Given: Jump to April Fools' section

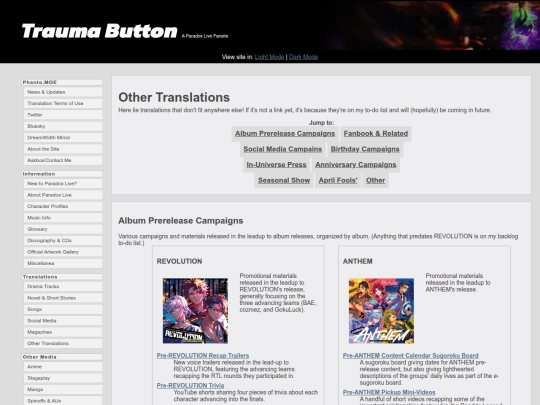Looking at the screenshot, I should click(x=338, y=180).
